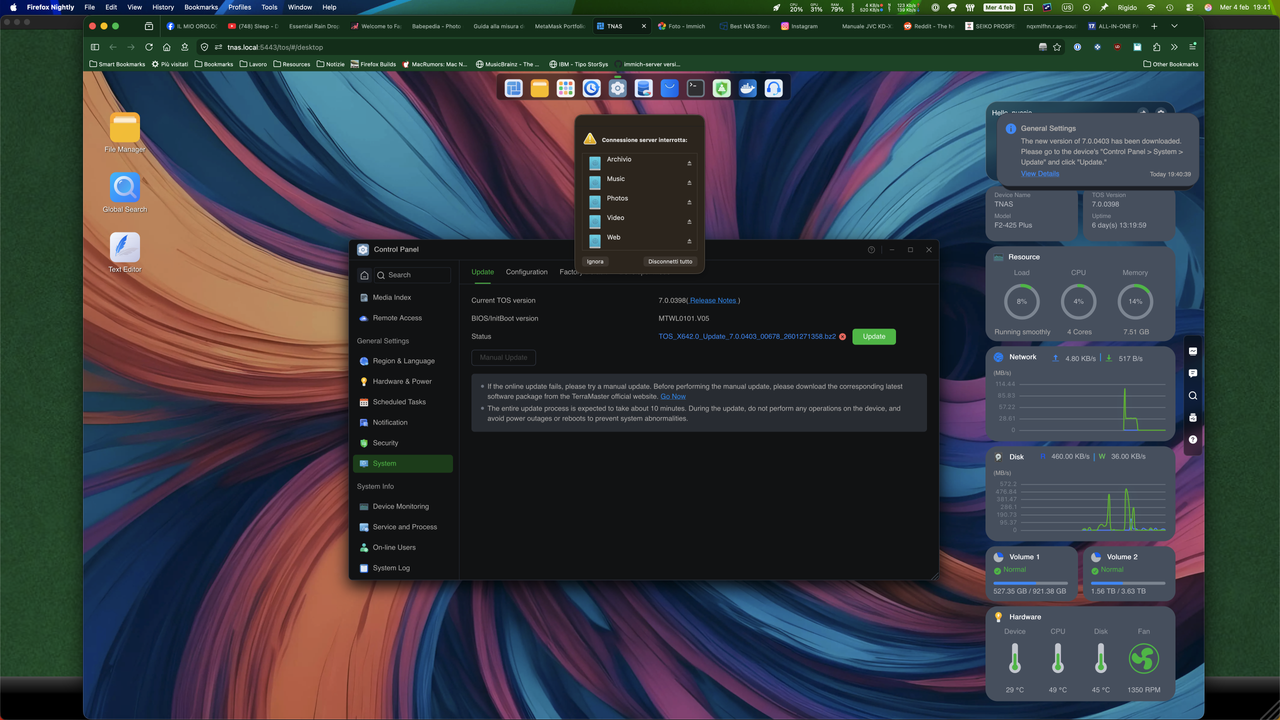Open Device Monitoring page
Screen dimensions: 1280x720
coord(403,506)
